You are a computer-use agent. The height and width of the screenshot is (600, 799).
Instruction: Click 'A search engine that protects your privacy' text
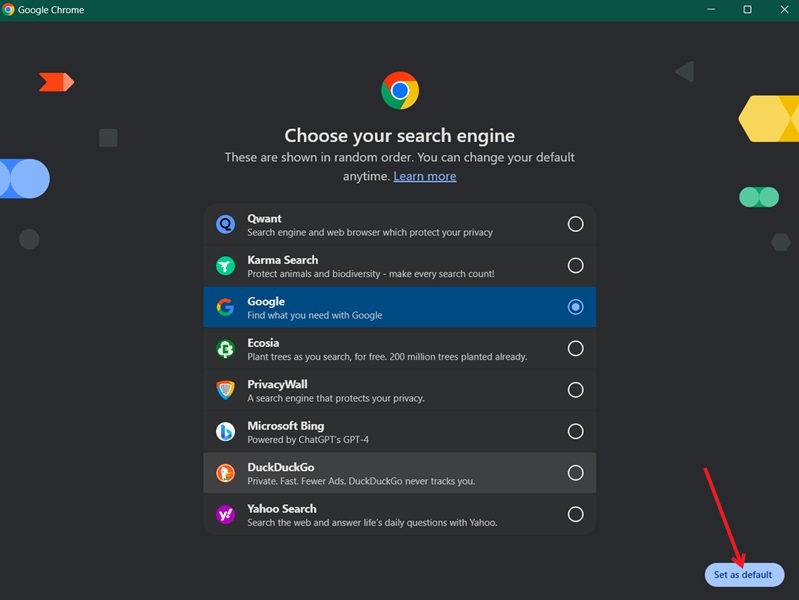pyautogui.click(x=336, y=398)
